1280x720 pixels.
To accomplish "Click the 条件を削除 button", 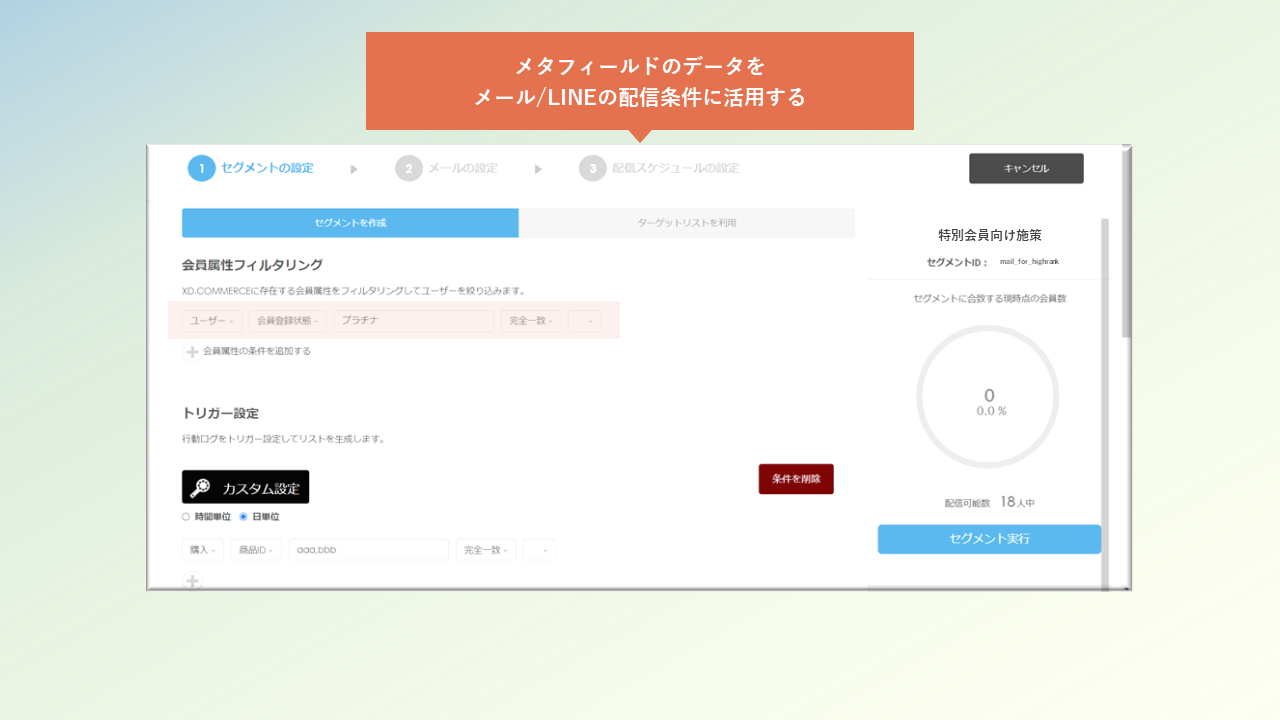I will pyautogui.click(x=796, y=479).
